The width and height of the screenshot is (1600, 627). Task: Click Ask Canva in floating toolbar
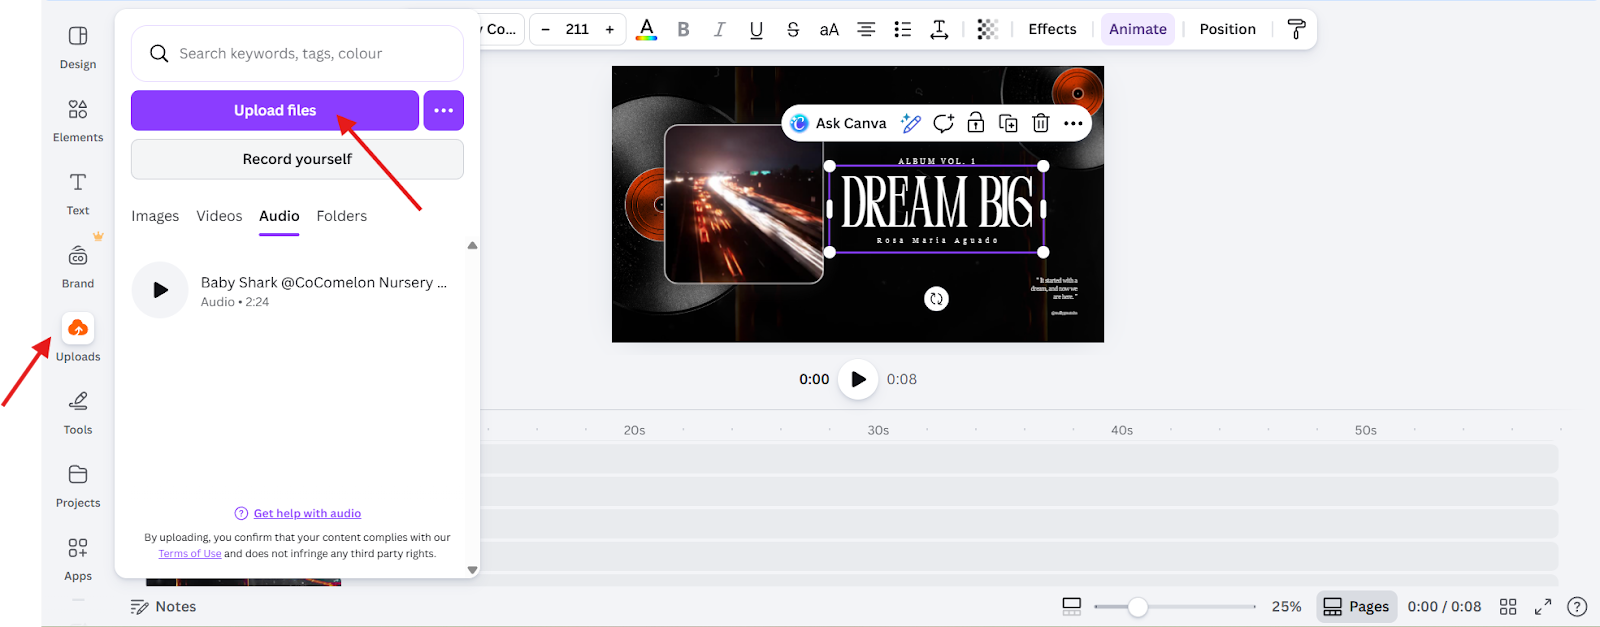[x=838, y=123]
